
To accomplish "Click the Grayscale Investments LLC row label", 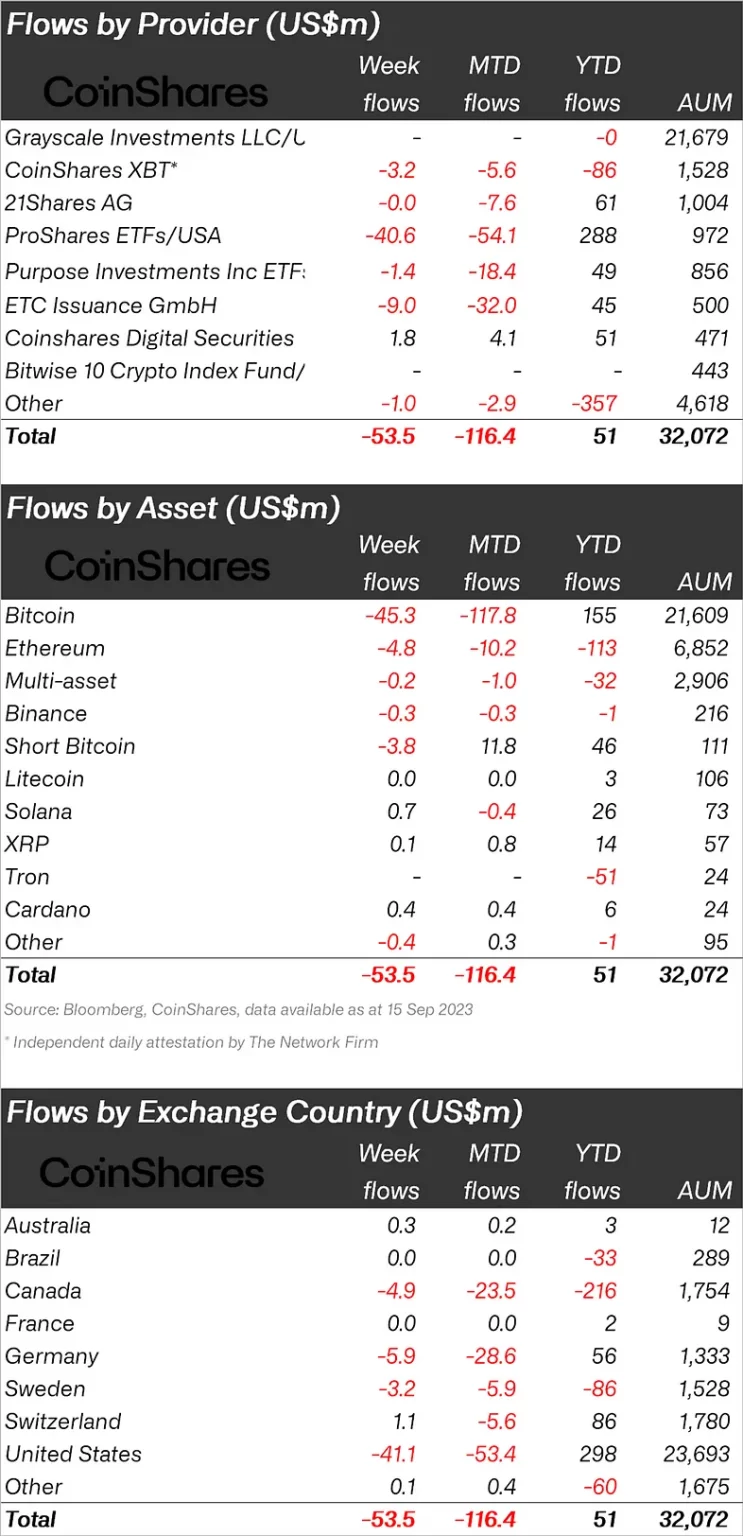I will point(154,137).
